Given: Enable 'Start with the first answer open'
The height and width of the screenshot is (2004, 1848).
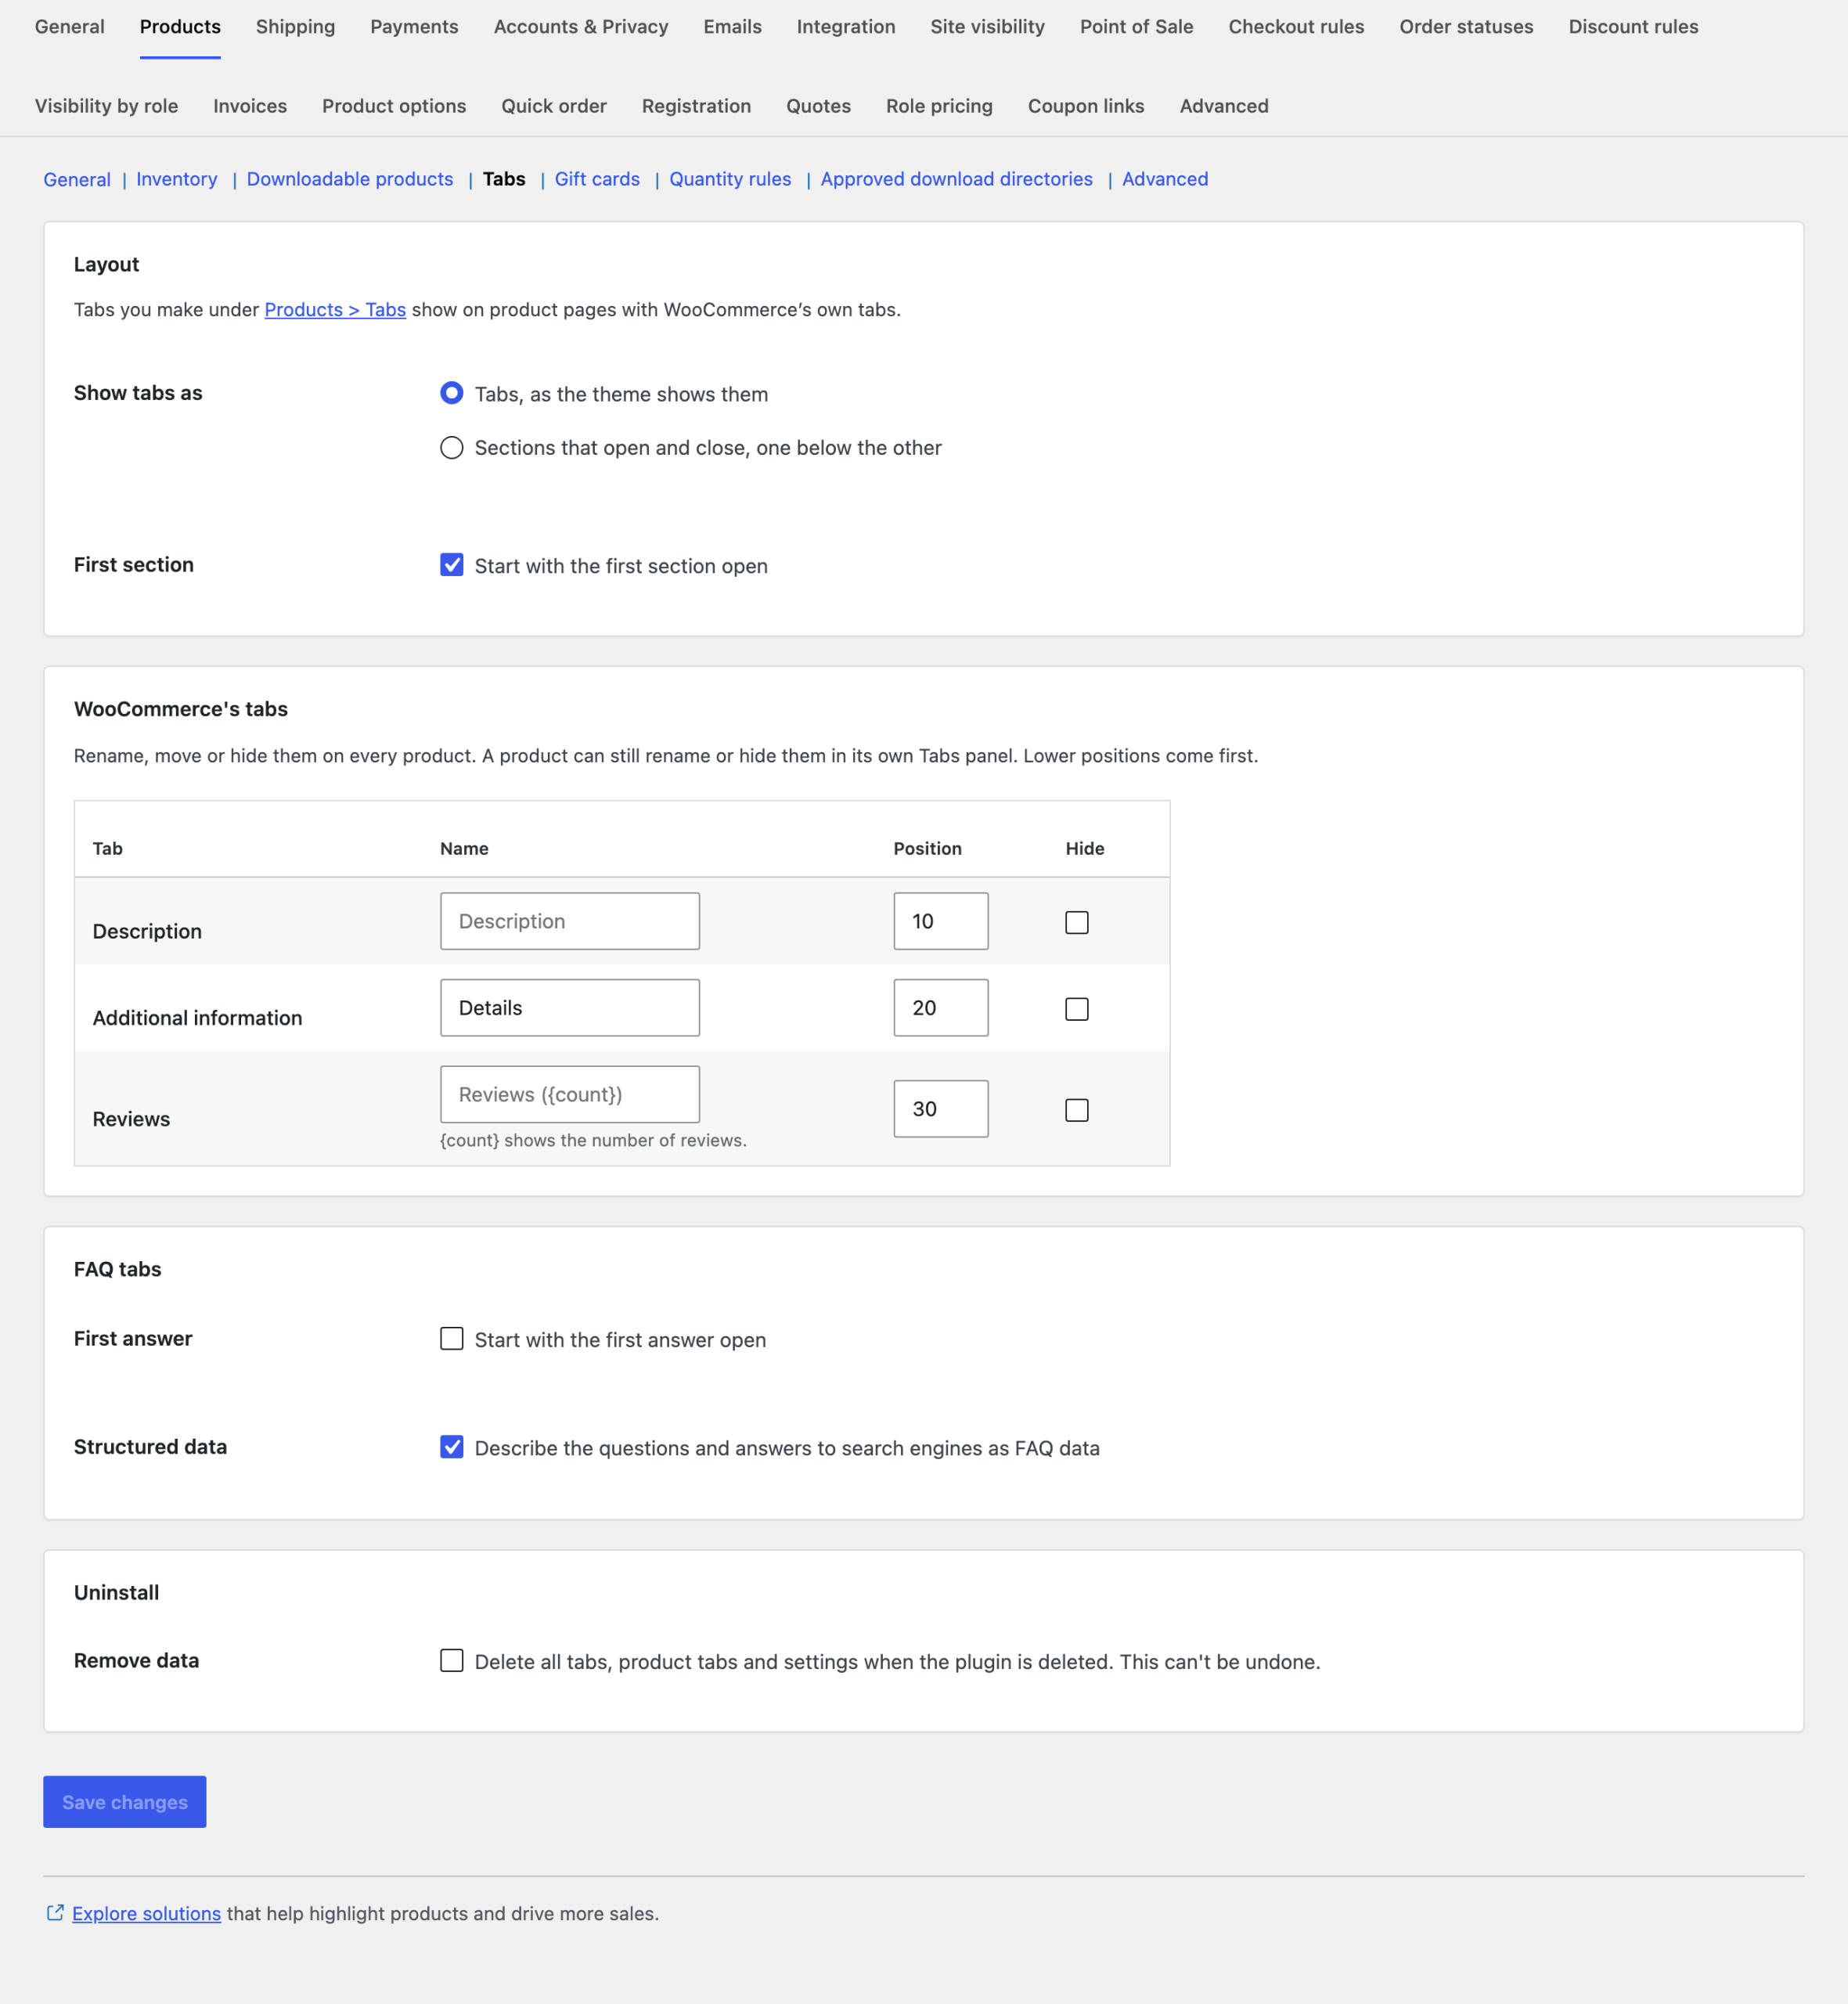Looking at the screenshot, I should tap(452, 1339).
